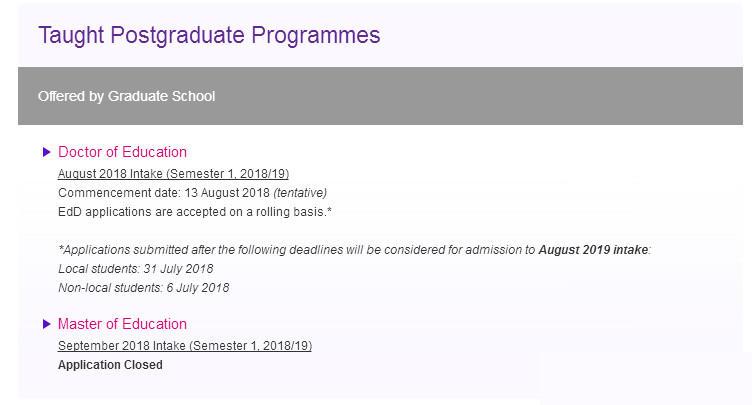Open the Master of Education link
Image resolution: width=752 pixels, height=405 pixels.
pyautogui.click(x=122, y=324)
